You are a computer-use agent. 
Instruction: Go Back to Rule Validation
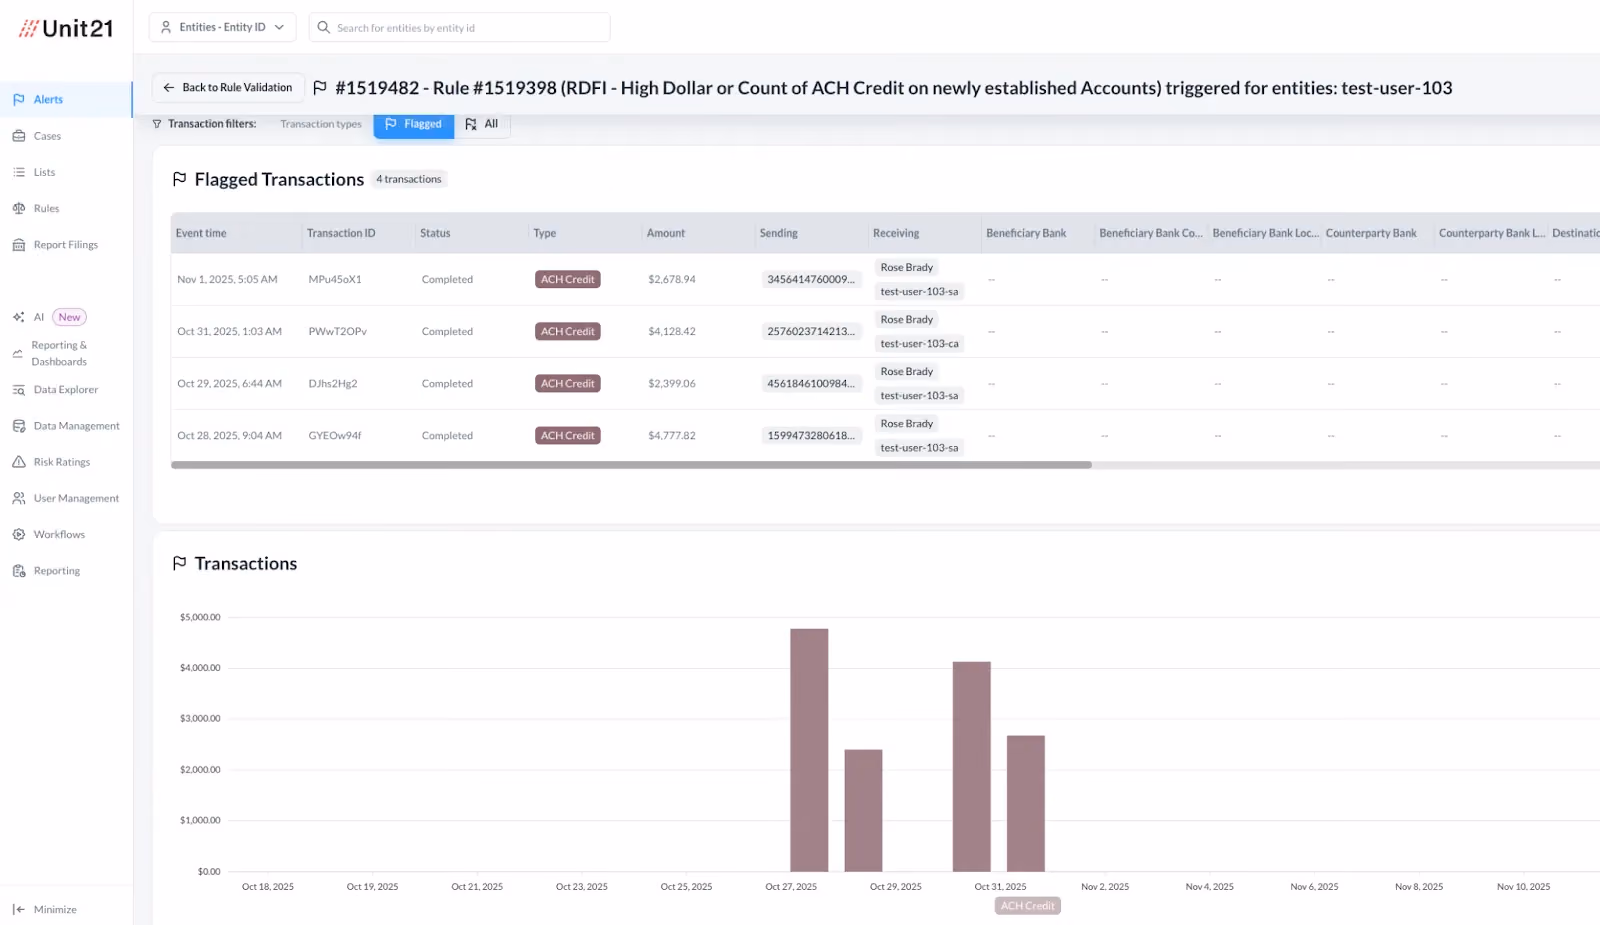228,88
